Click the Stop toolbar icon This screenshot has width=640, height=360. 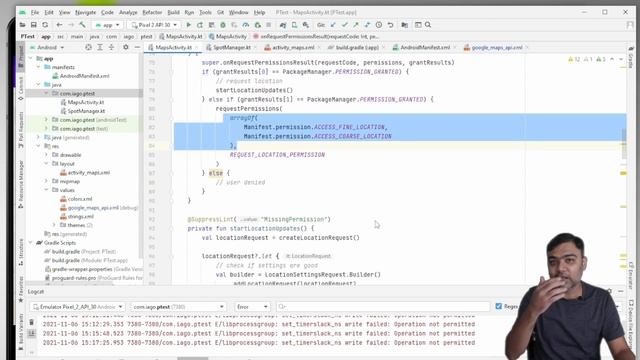(x=269, y=25)
